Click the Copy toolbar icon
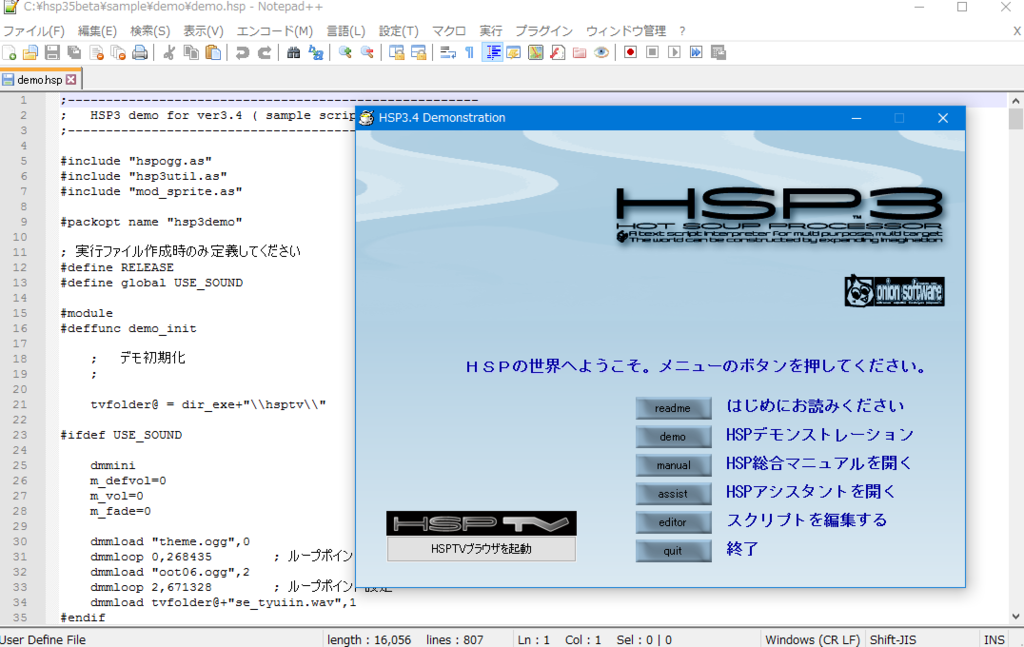This screenshot has width=1024, height=647. pos(191,53)
